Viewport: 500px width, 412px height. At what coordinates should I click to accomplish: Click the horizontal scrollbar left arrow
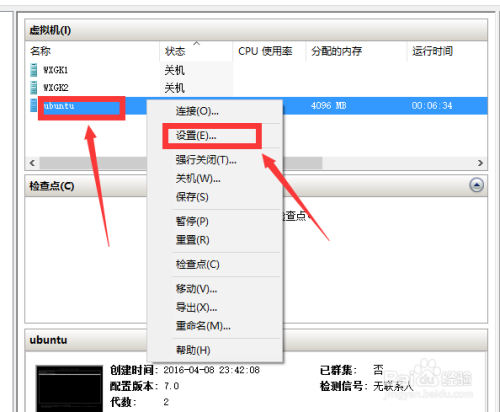32,163
